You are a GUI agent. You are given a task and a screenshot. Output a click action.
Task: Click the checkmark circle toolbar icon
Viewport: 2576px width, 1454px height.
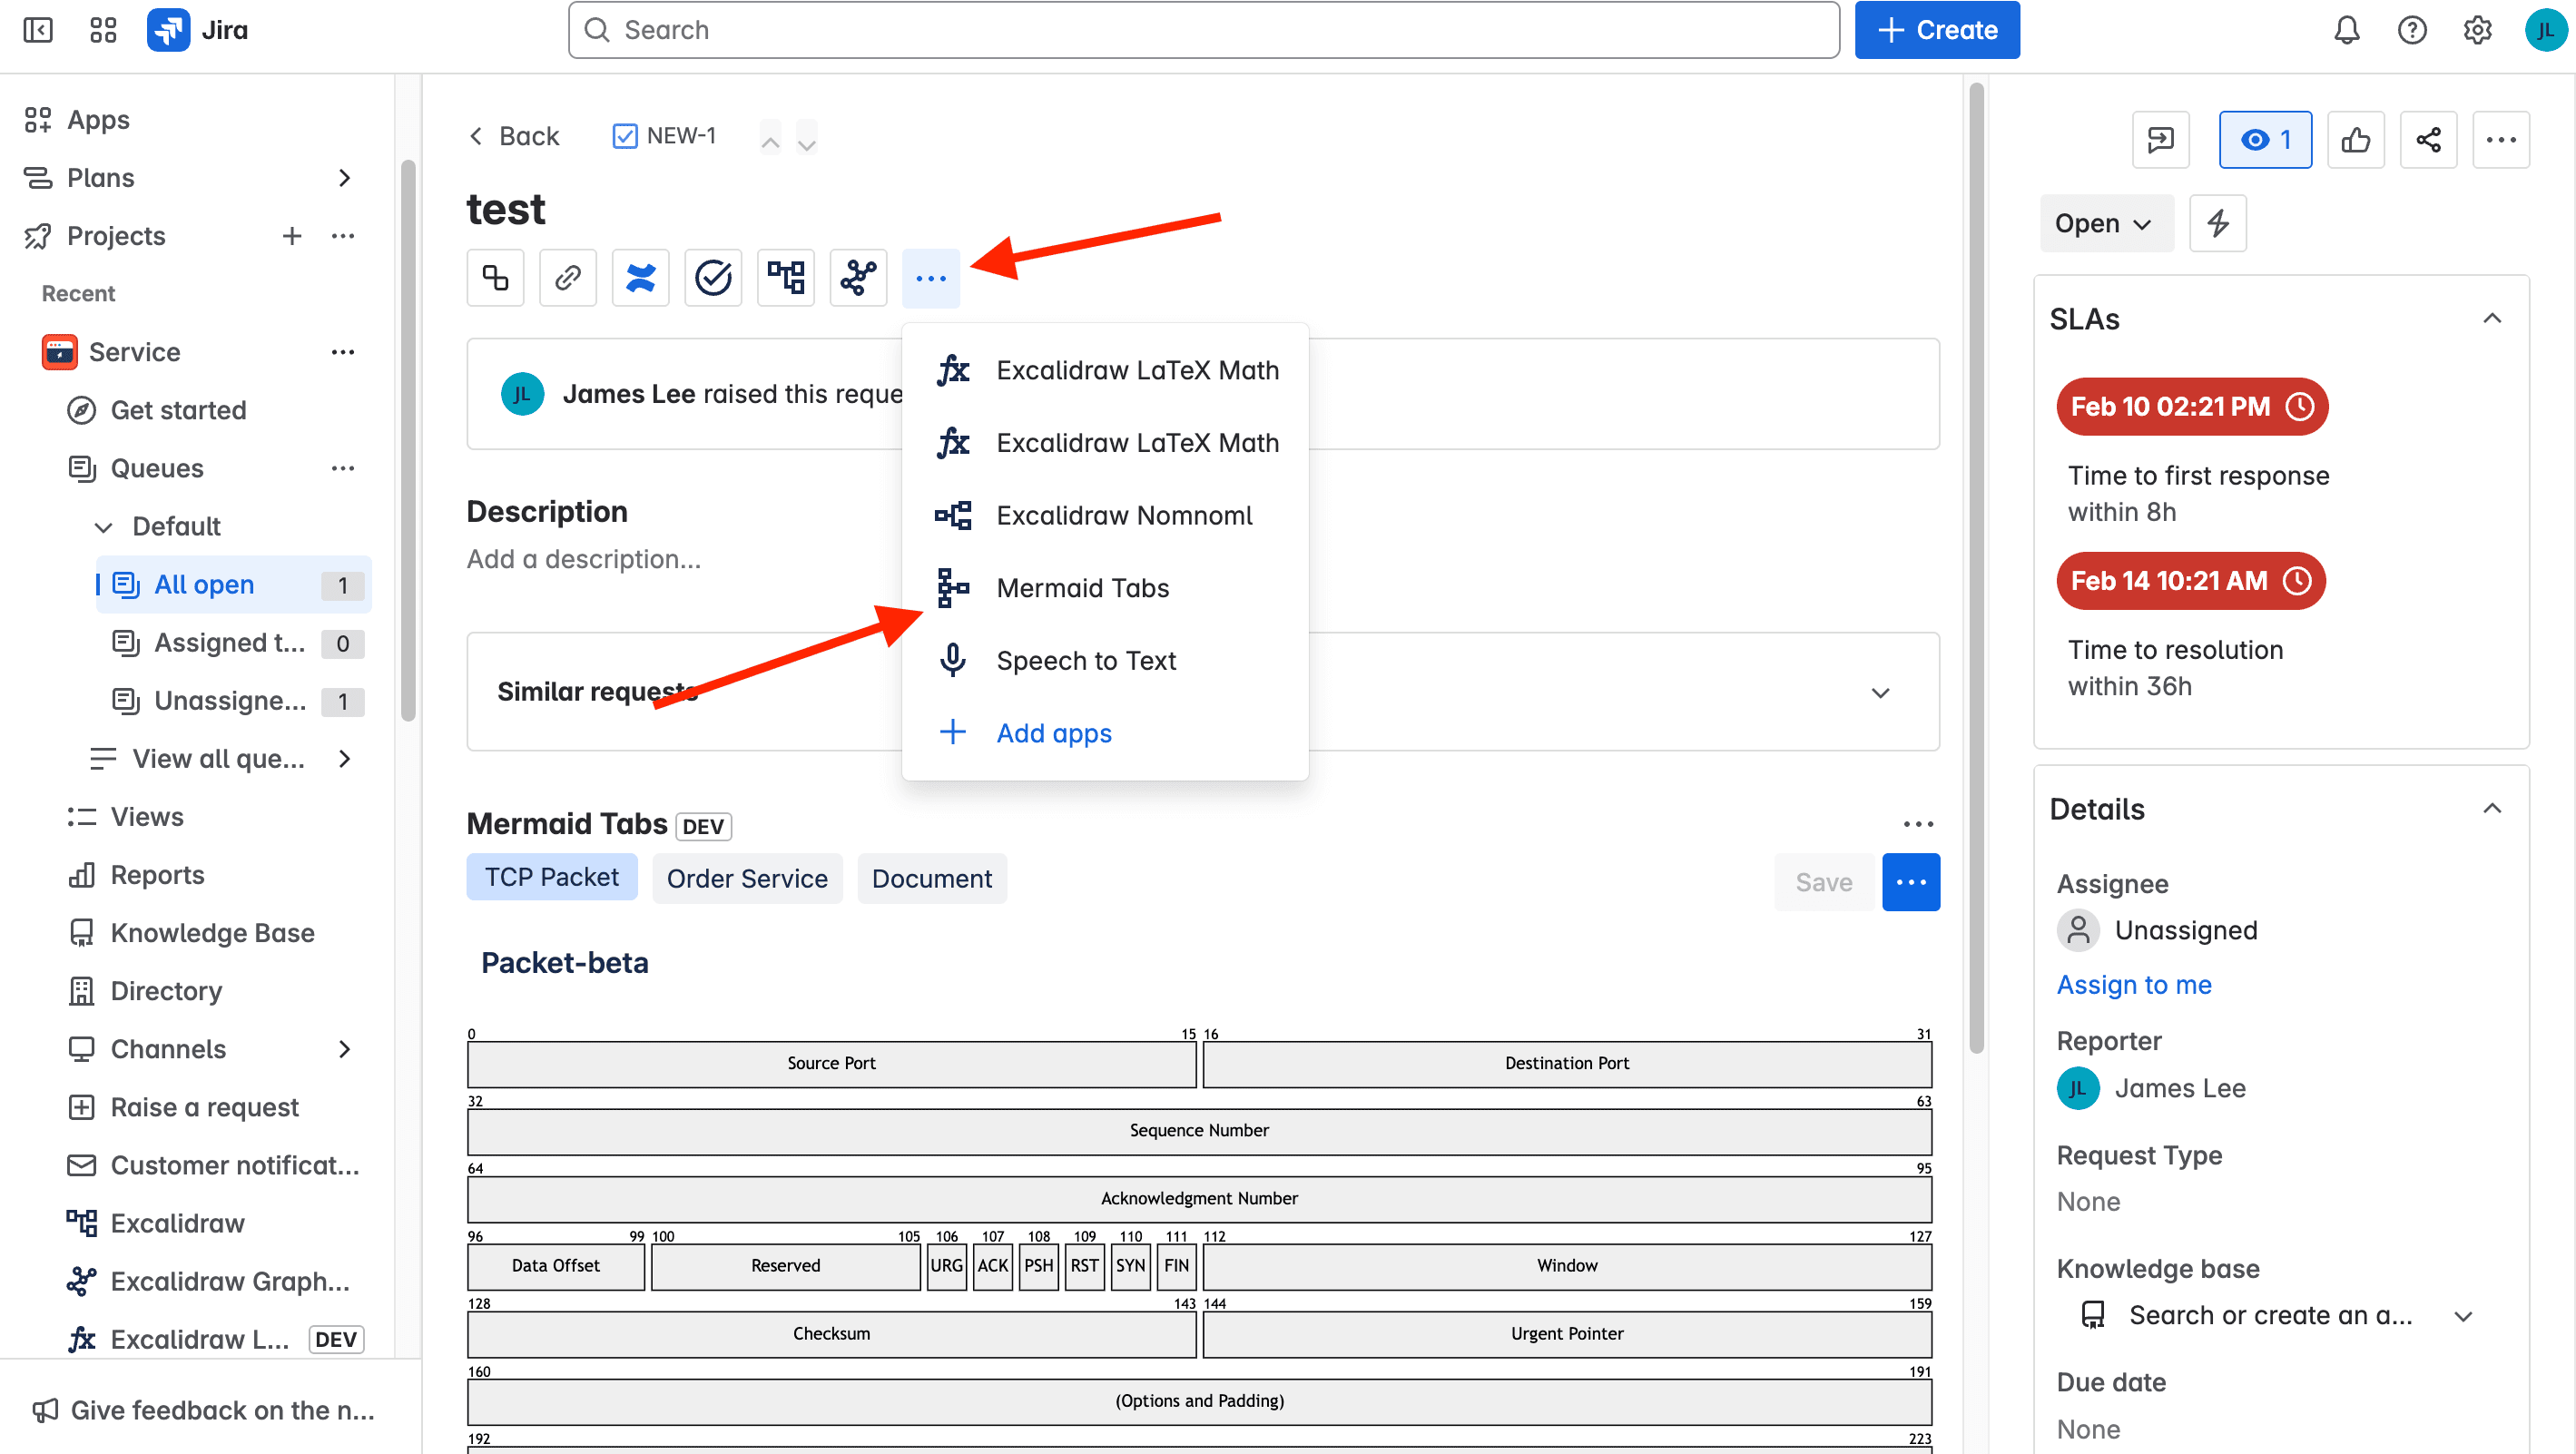click(713, 277)
